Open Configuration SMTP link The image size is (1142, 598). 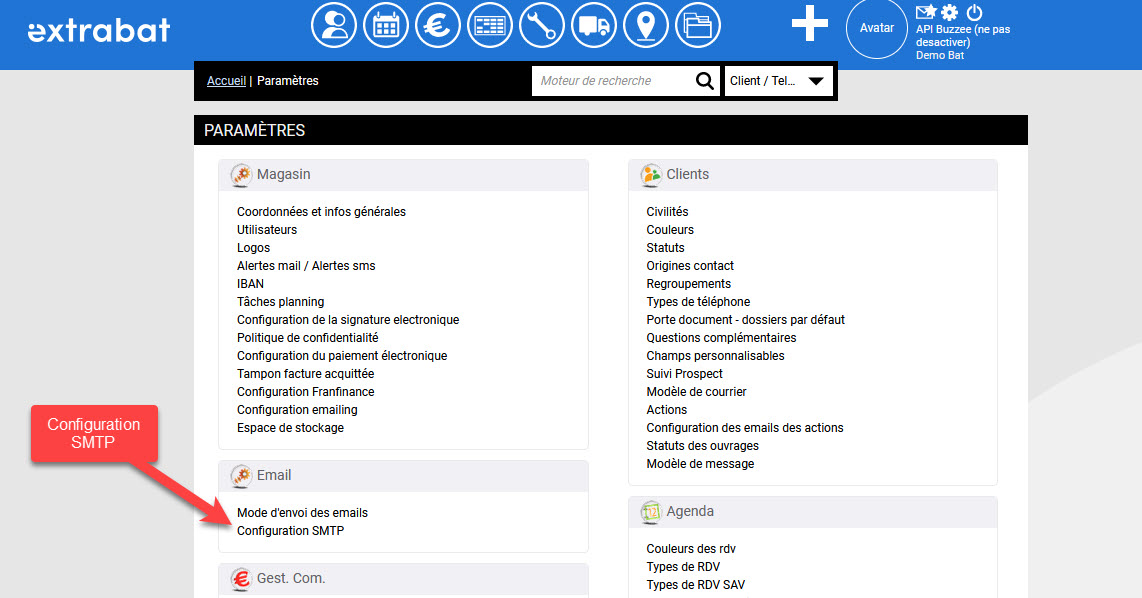290,531
